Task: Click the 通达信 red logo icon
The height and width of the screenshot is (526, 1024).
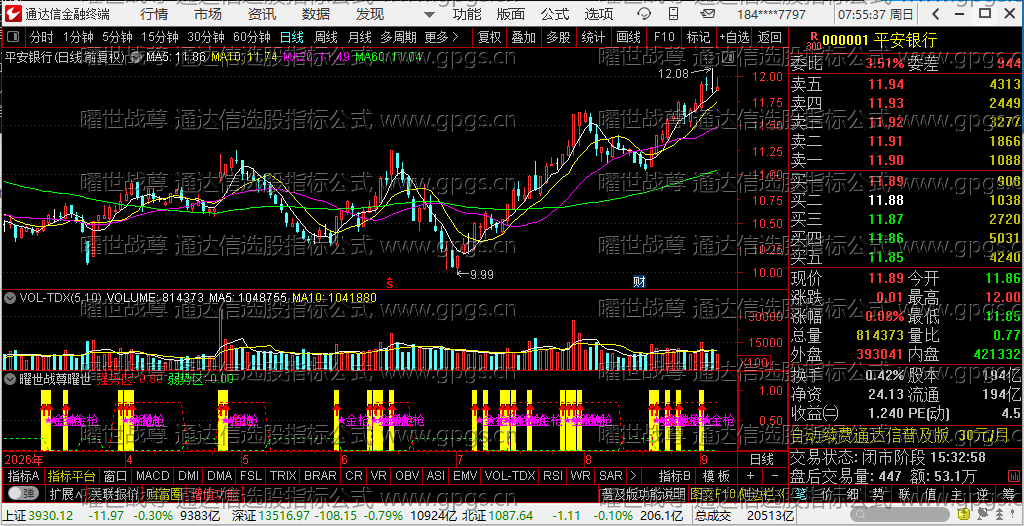Action: (13, 14)
